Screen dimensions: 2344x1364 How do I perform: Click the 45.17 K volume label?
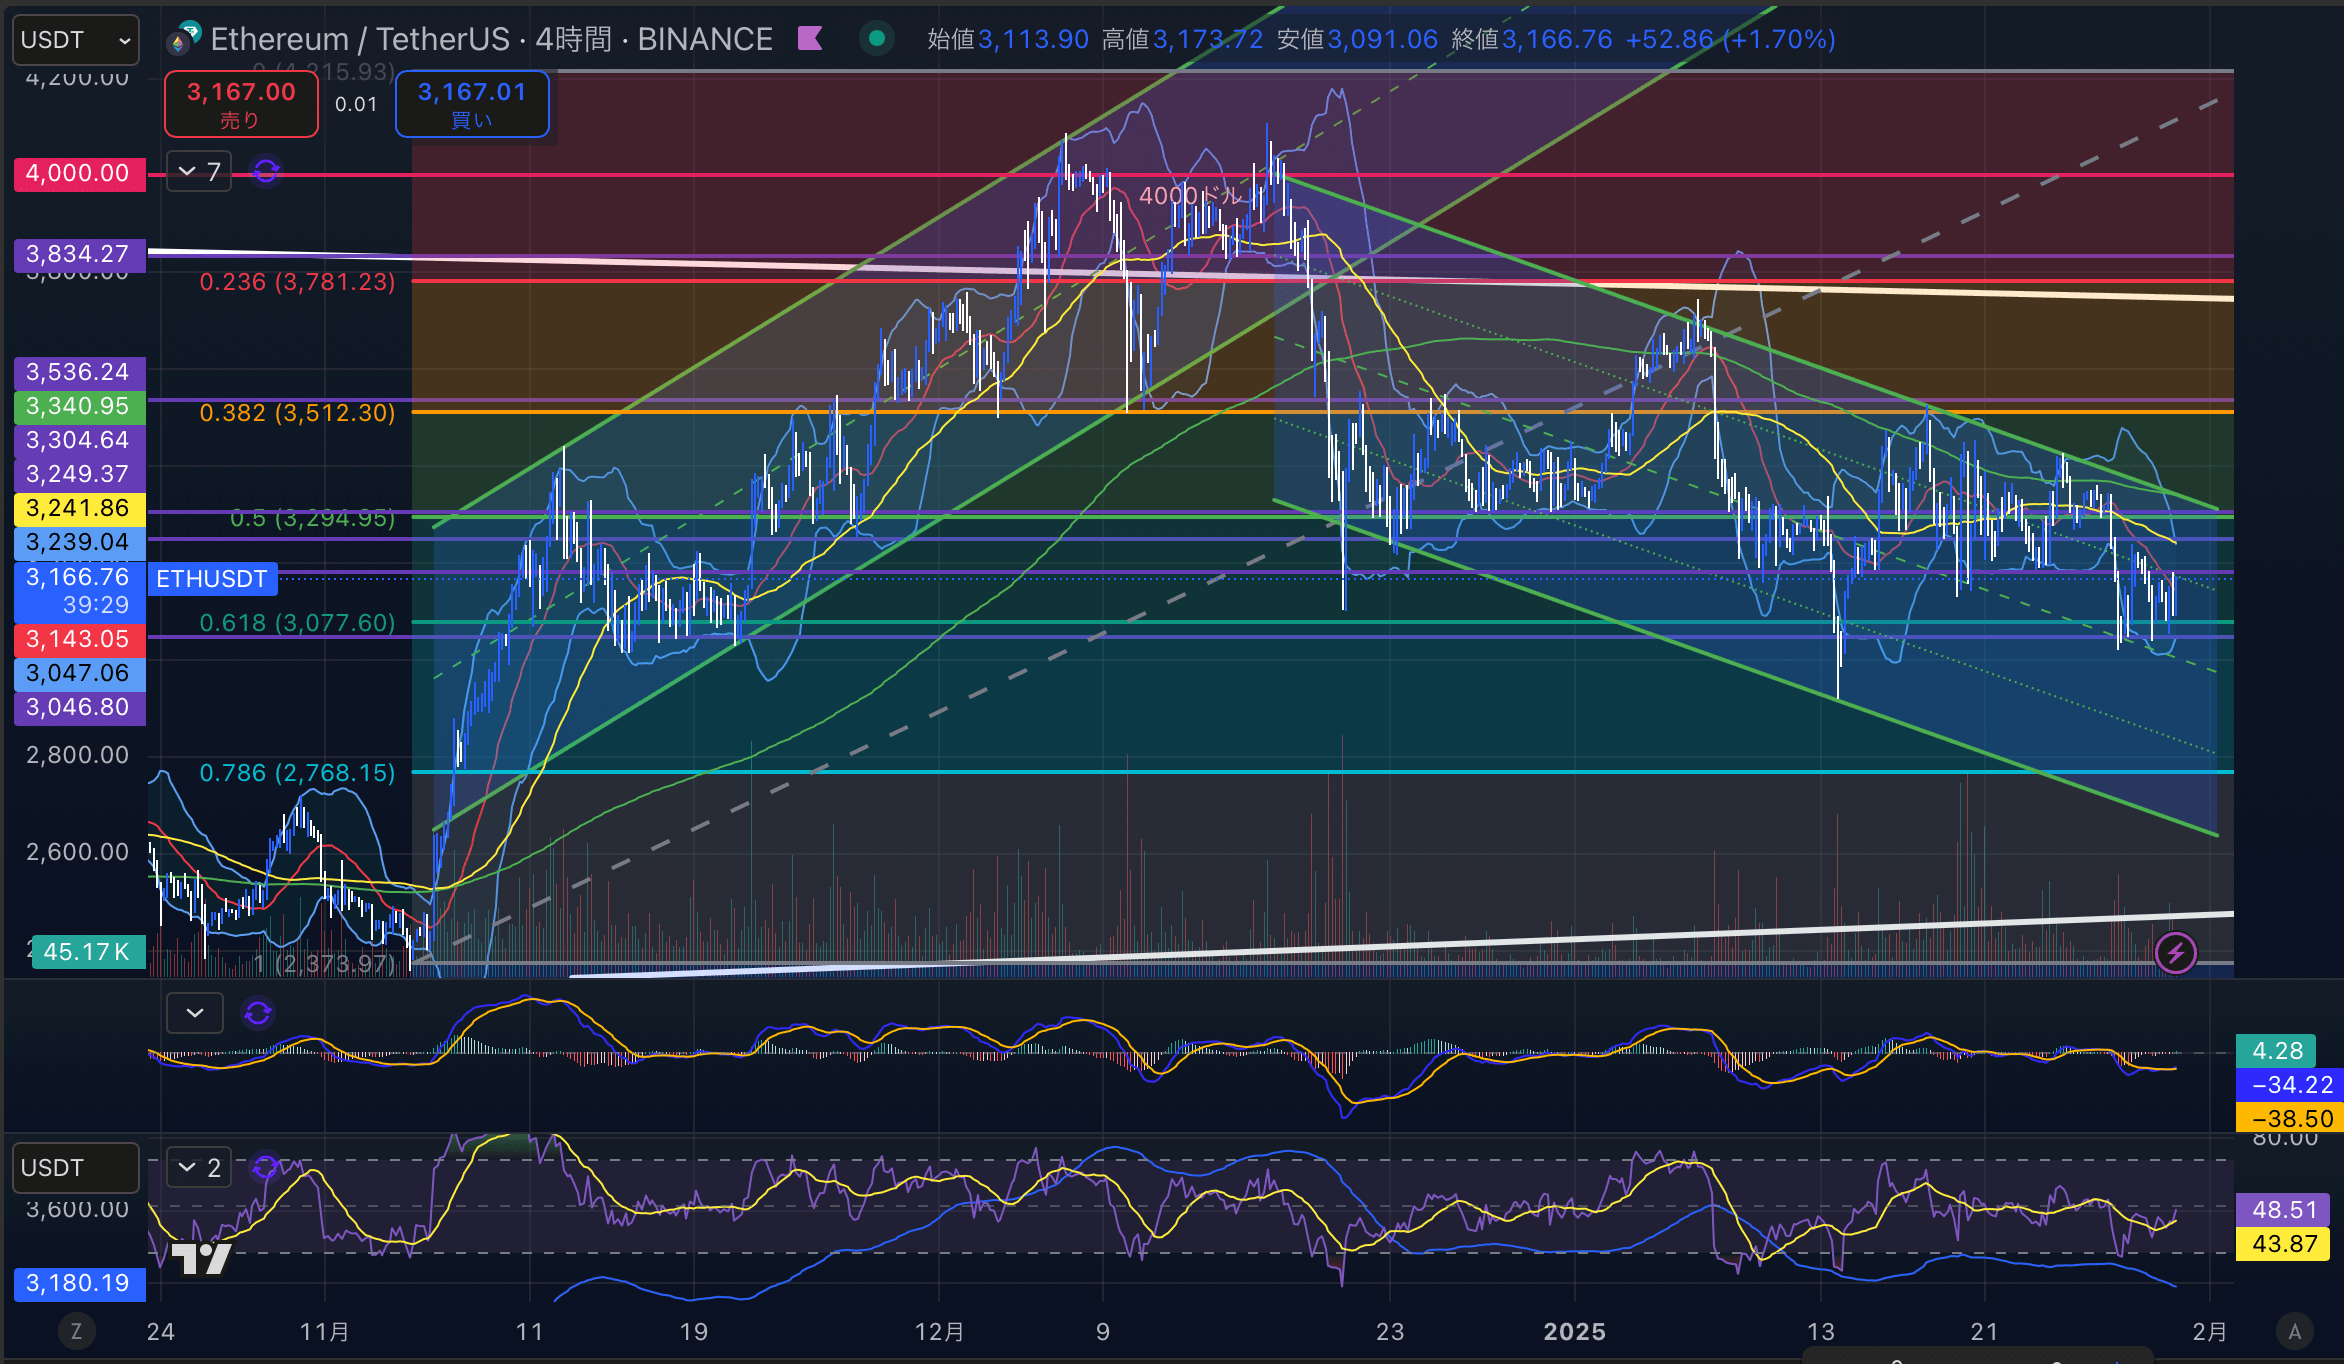pos(87,952)
